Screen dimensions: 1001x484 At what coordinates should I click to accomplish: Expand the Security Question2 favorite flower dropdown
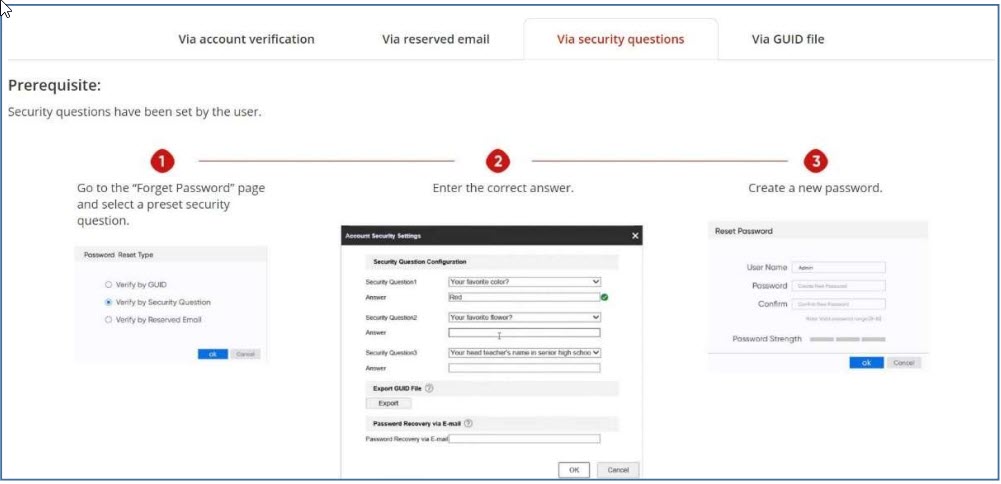tap(524, 318)
